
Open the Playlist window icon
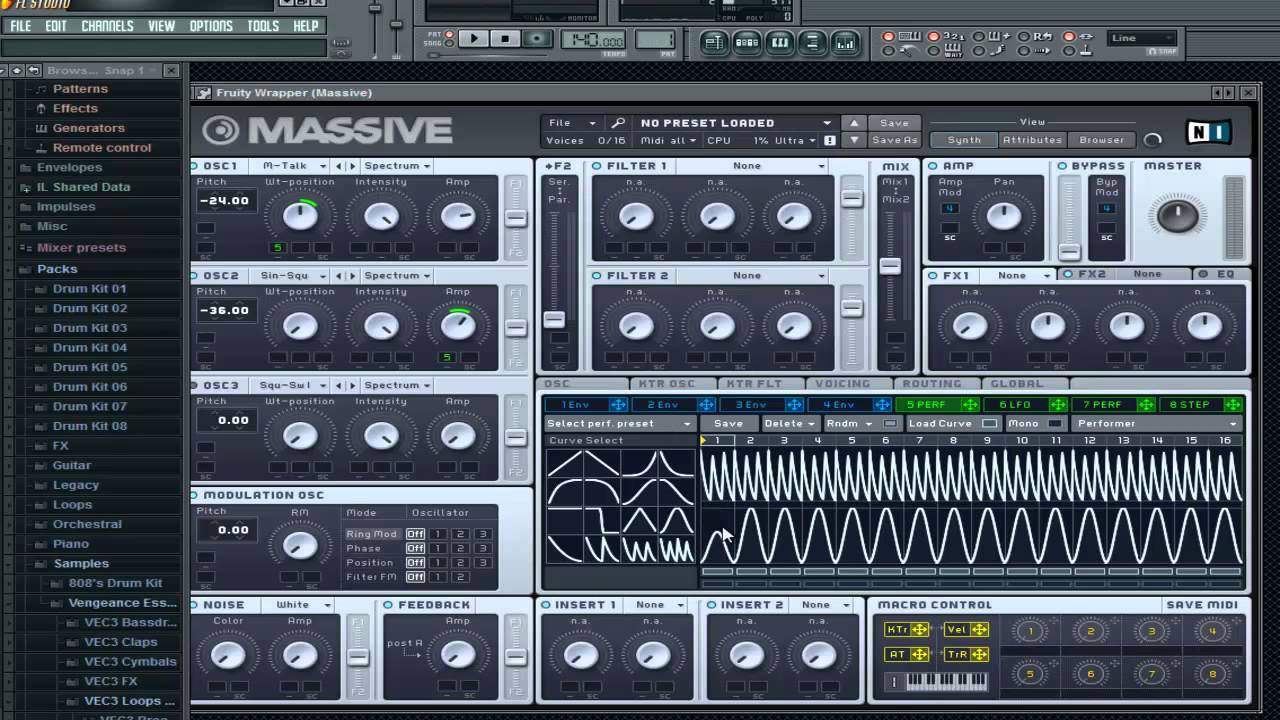pos(714,42)
